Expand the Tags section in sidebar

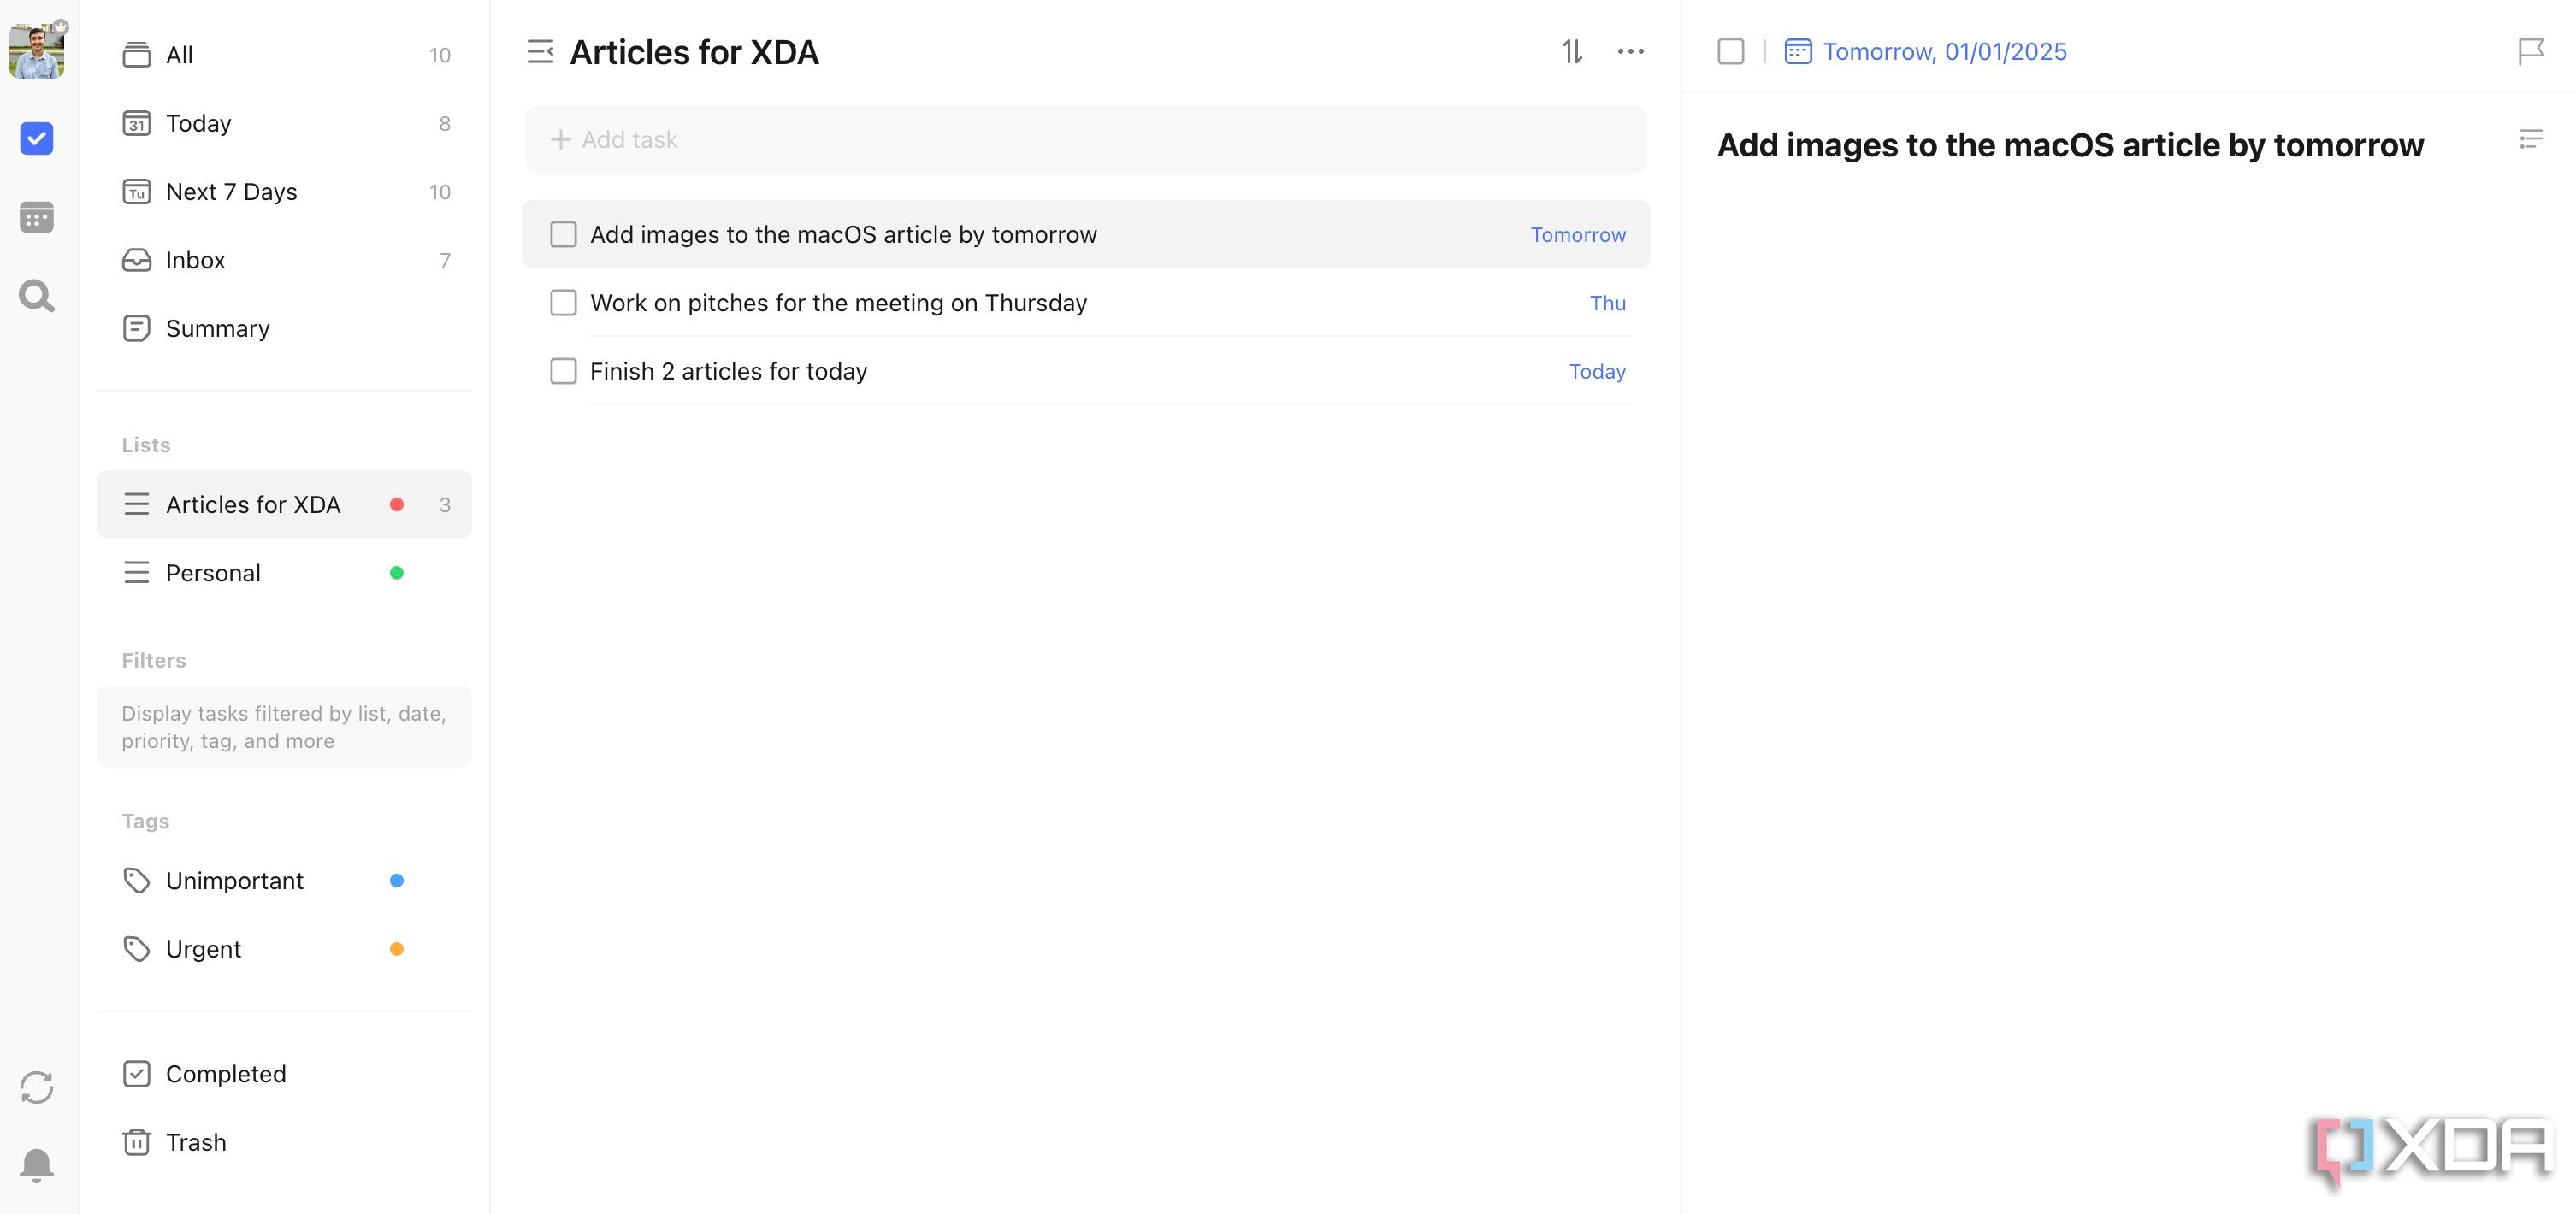(x=145, y=820)
